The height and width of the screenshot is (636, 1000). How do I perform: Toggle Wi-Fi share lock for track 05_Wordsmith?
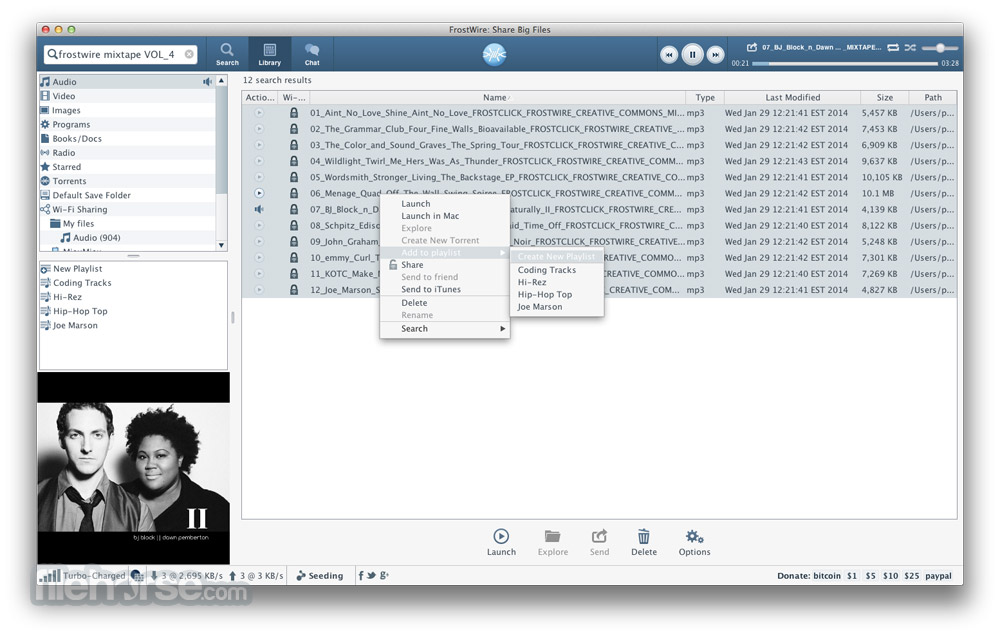(294, 177)
